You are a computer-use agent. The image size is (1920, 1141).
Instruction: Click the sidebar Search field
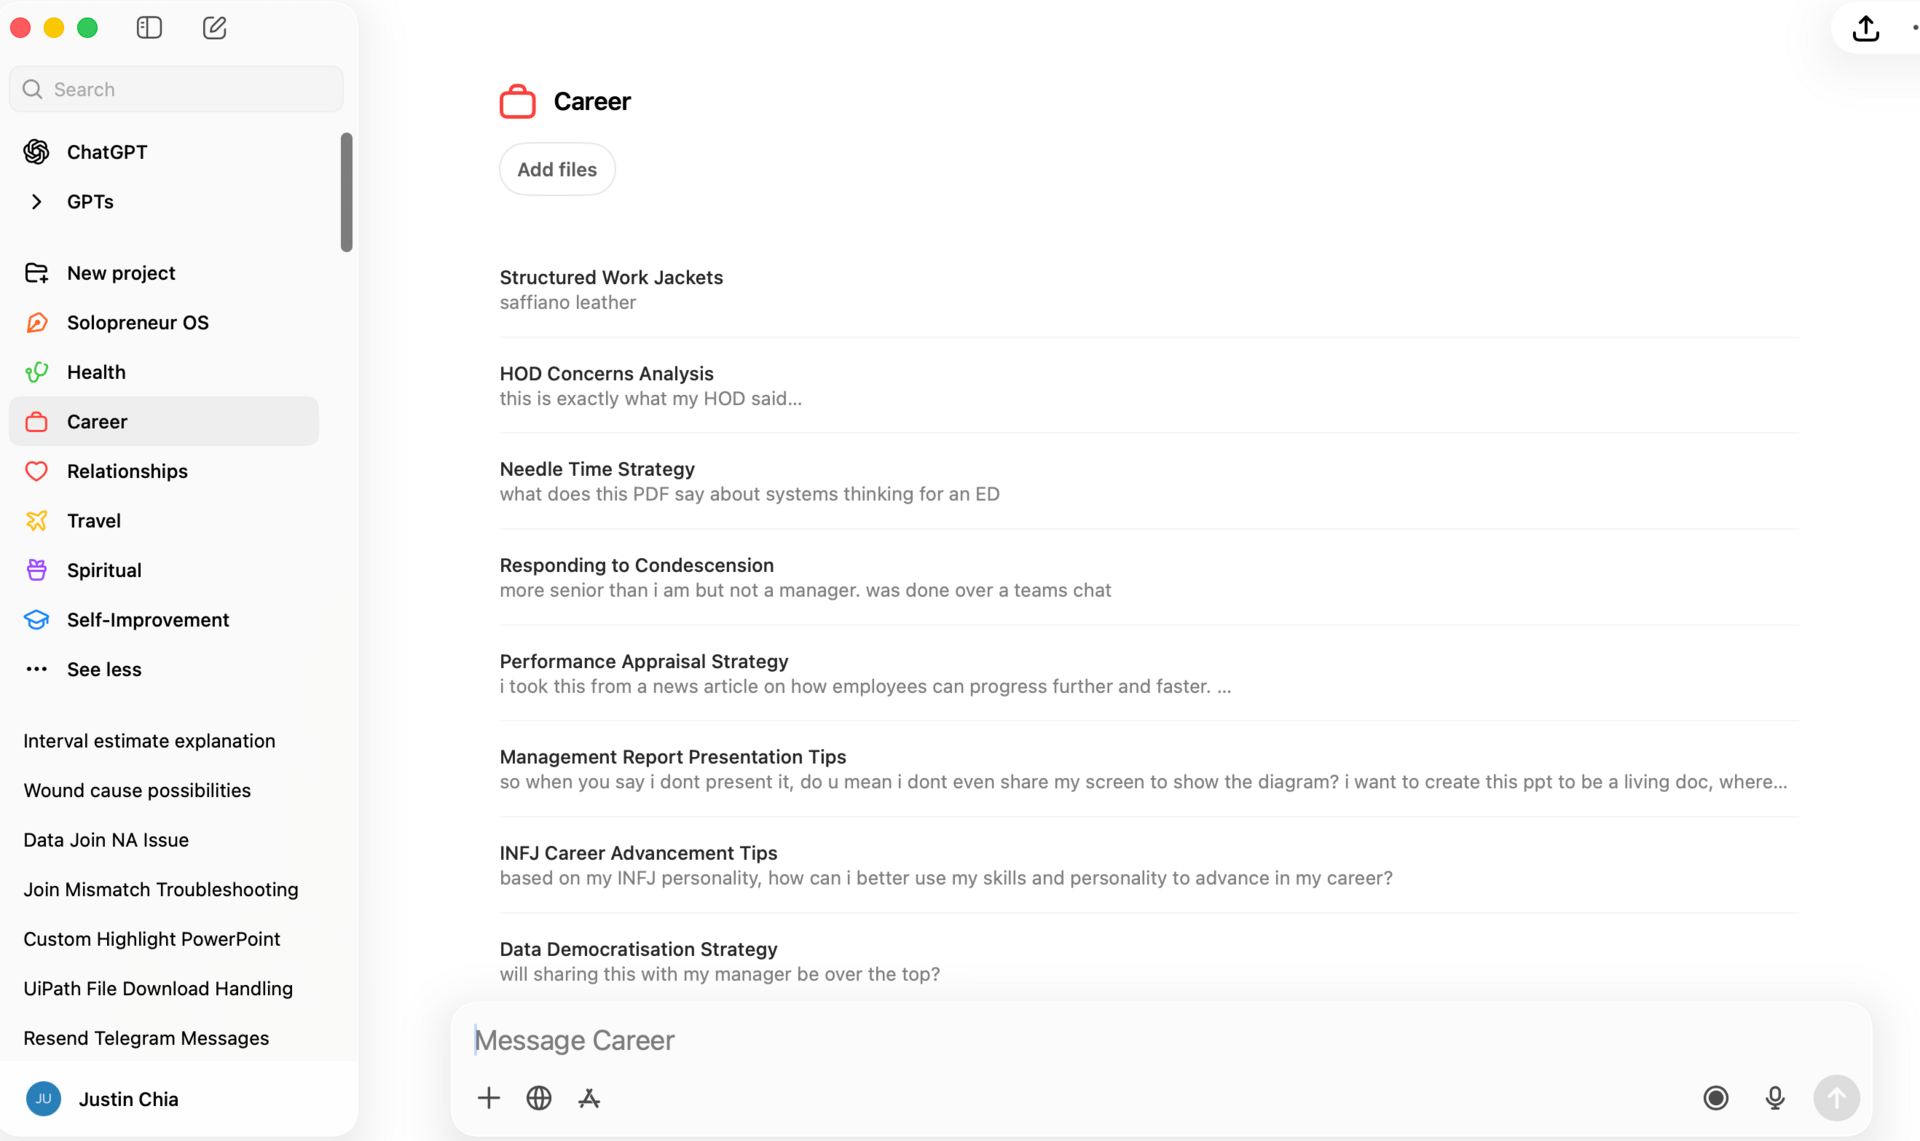point(176,89)
